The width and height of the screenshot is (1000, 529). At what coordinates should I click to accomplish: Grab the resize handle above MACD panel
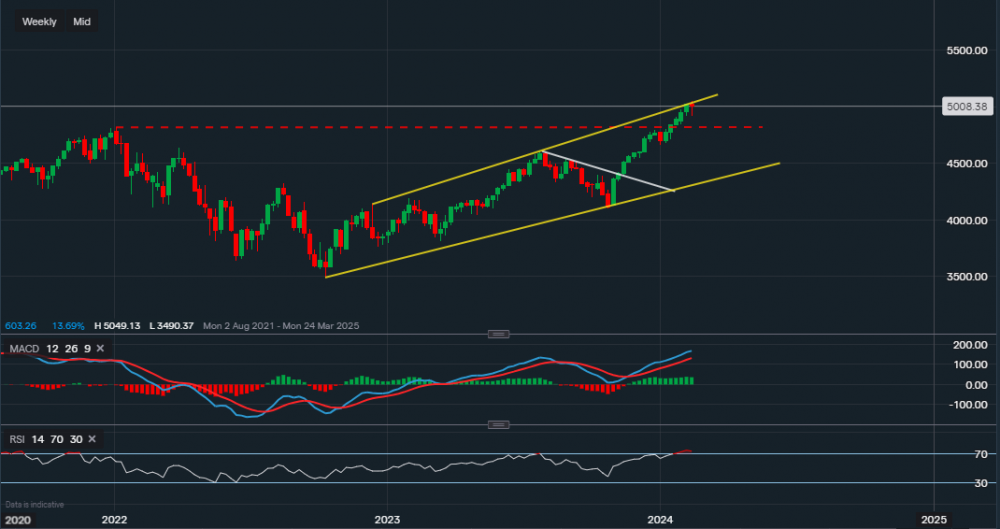click(x=499, y=333)
